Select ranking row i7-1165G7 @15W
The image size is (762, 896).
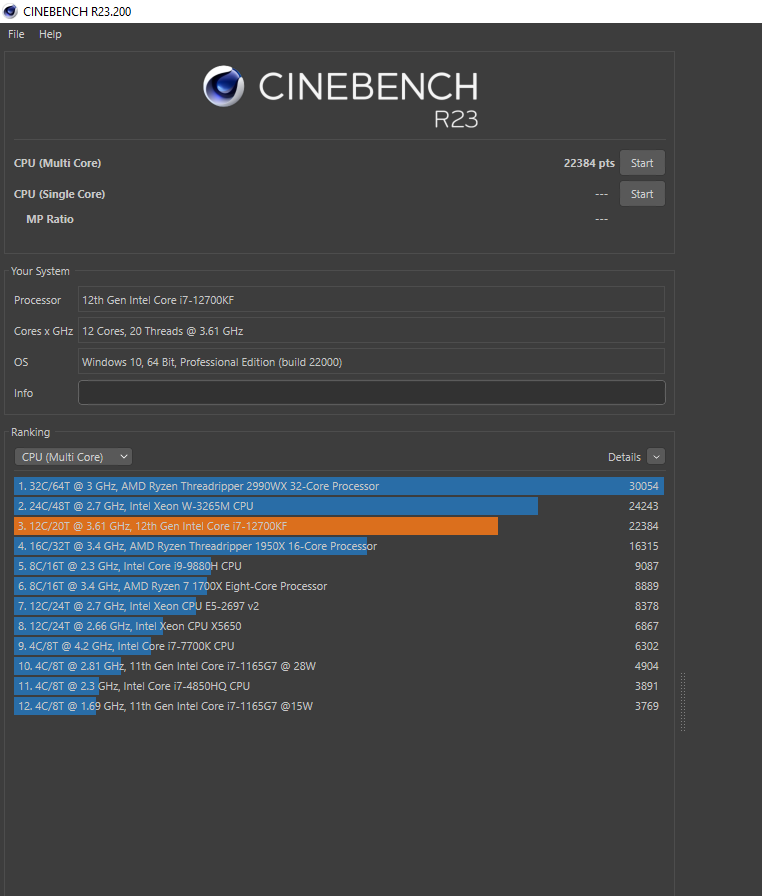(339, 706)
